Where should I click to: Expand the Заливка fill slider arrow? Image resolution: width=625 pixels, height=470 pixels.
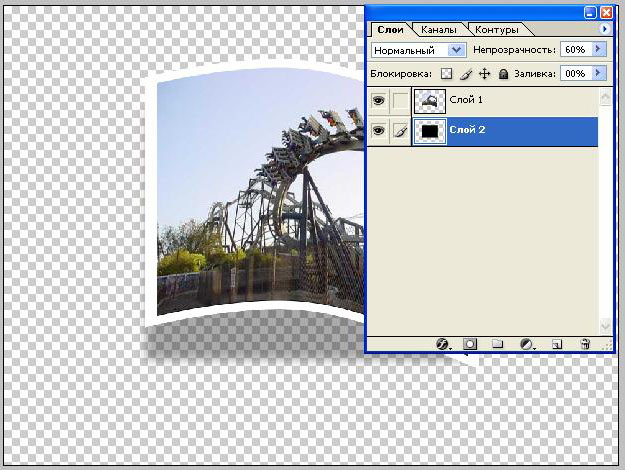tap(599, 74)
